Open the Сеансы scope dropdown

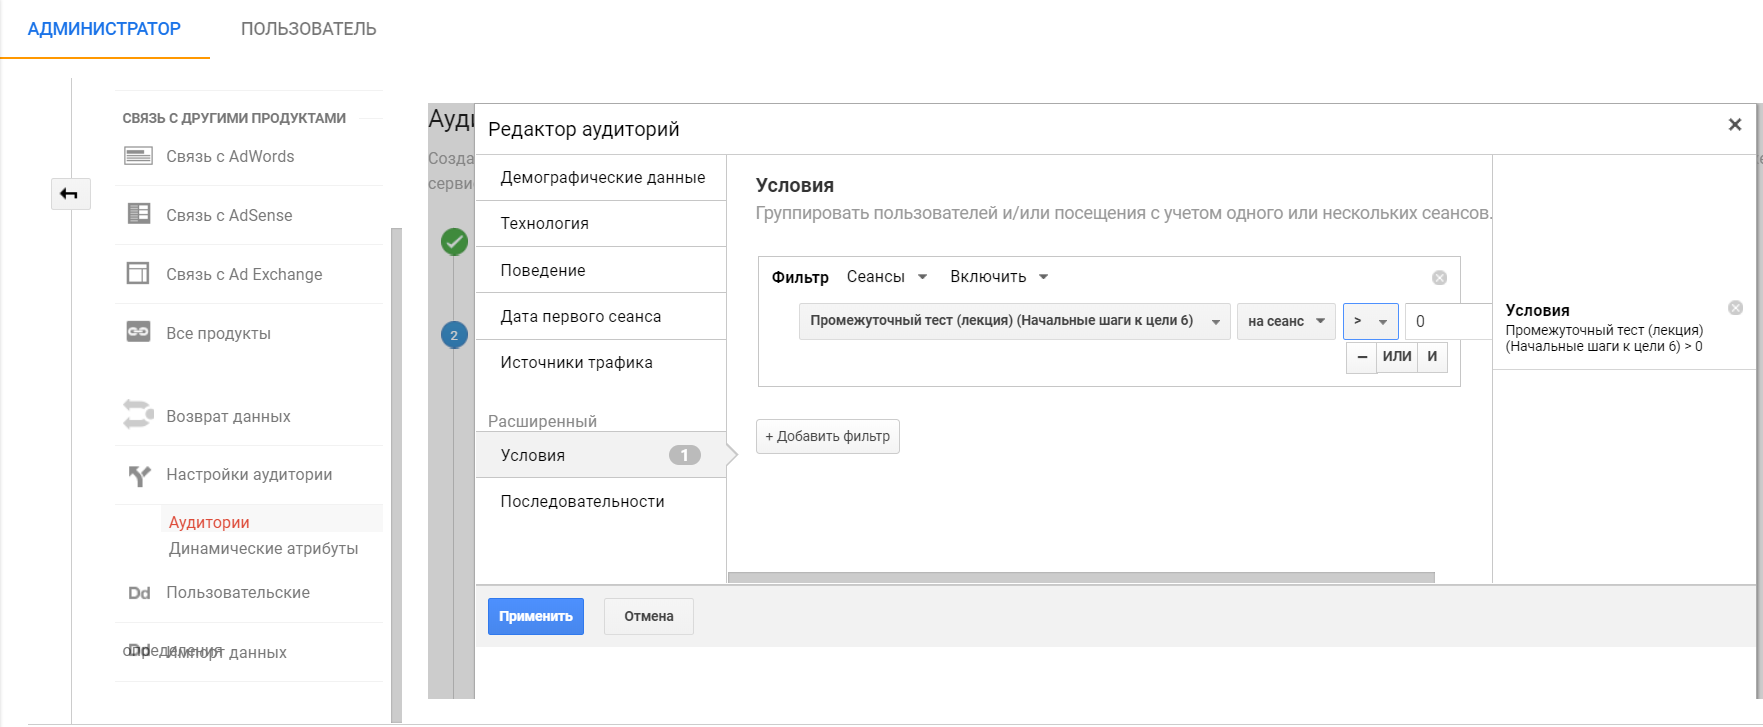pos(887,277)
